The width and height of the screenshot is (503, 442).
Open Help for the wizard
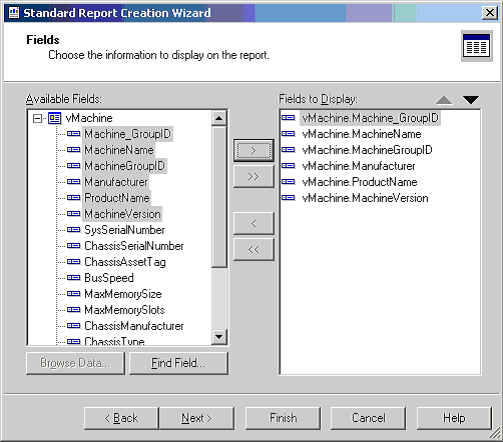pyautogui.click(x=454, y=418)
